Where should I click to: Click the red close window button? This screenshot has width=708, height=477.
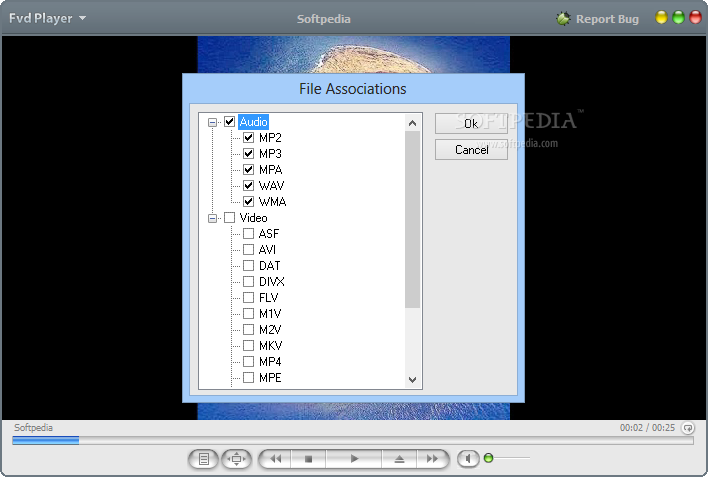[695, 18]
